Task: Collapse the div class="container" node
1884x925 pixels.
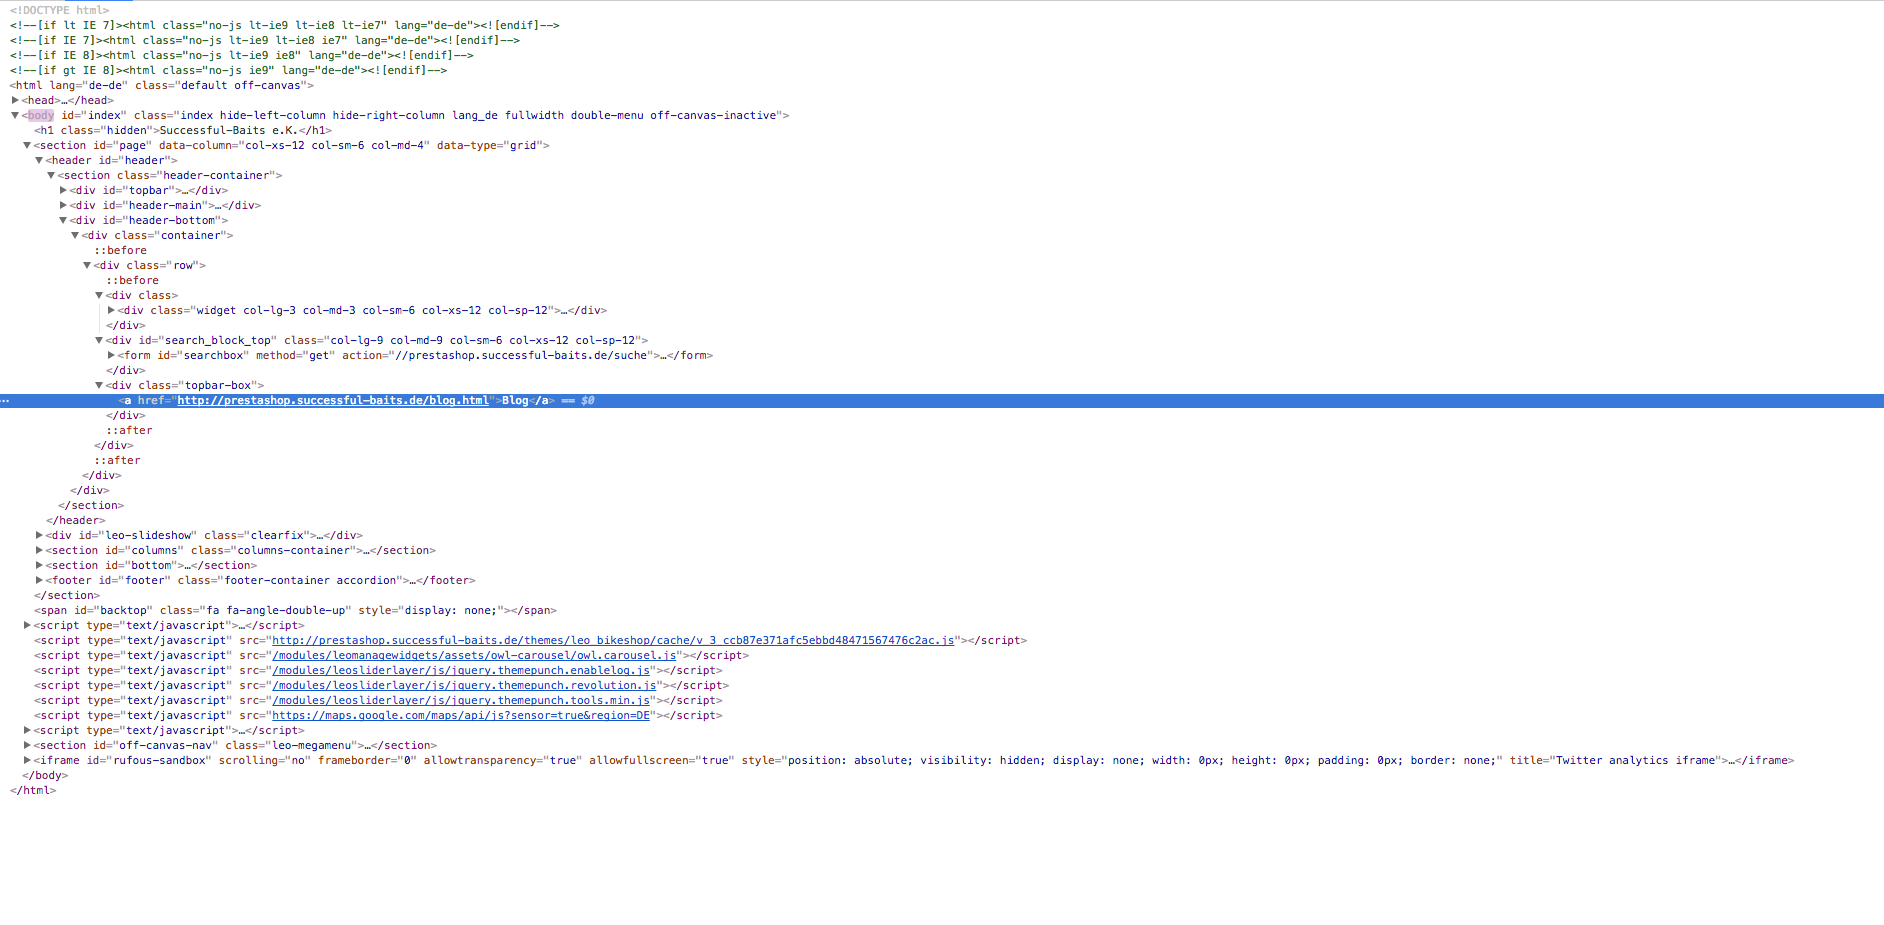Action: coord(75,235)
